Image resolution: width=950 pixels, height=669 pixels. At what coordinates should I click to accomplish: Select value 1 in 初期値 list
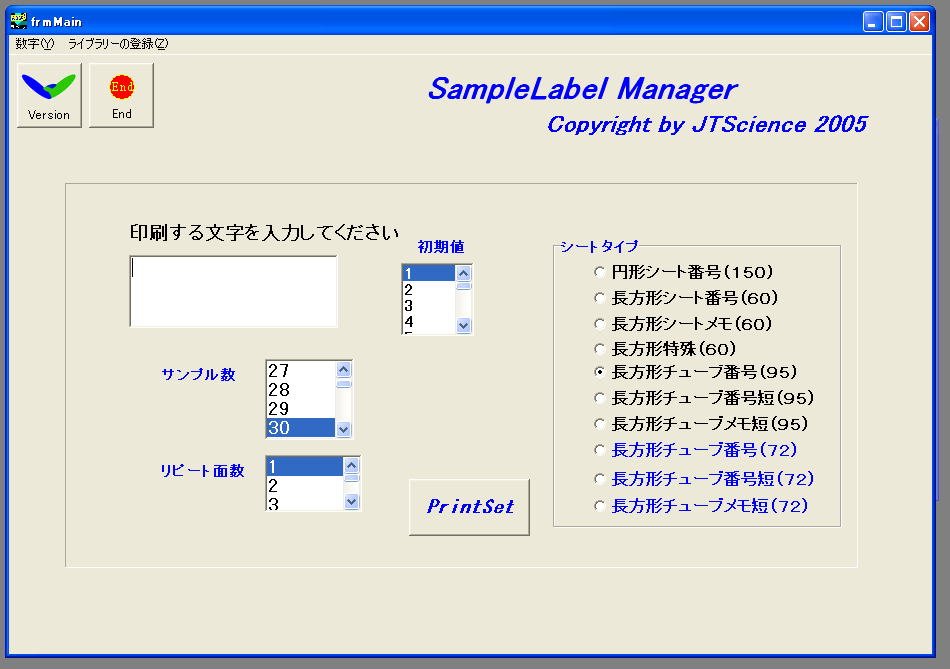(x=429, y=273)
